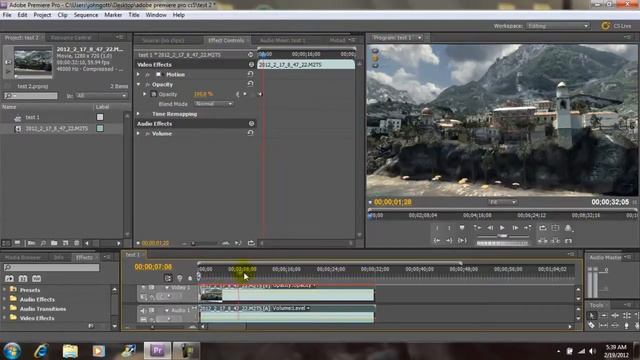Click the Trim monitor button
The image size is (640, 360).
[568, 240]
